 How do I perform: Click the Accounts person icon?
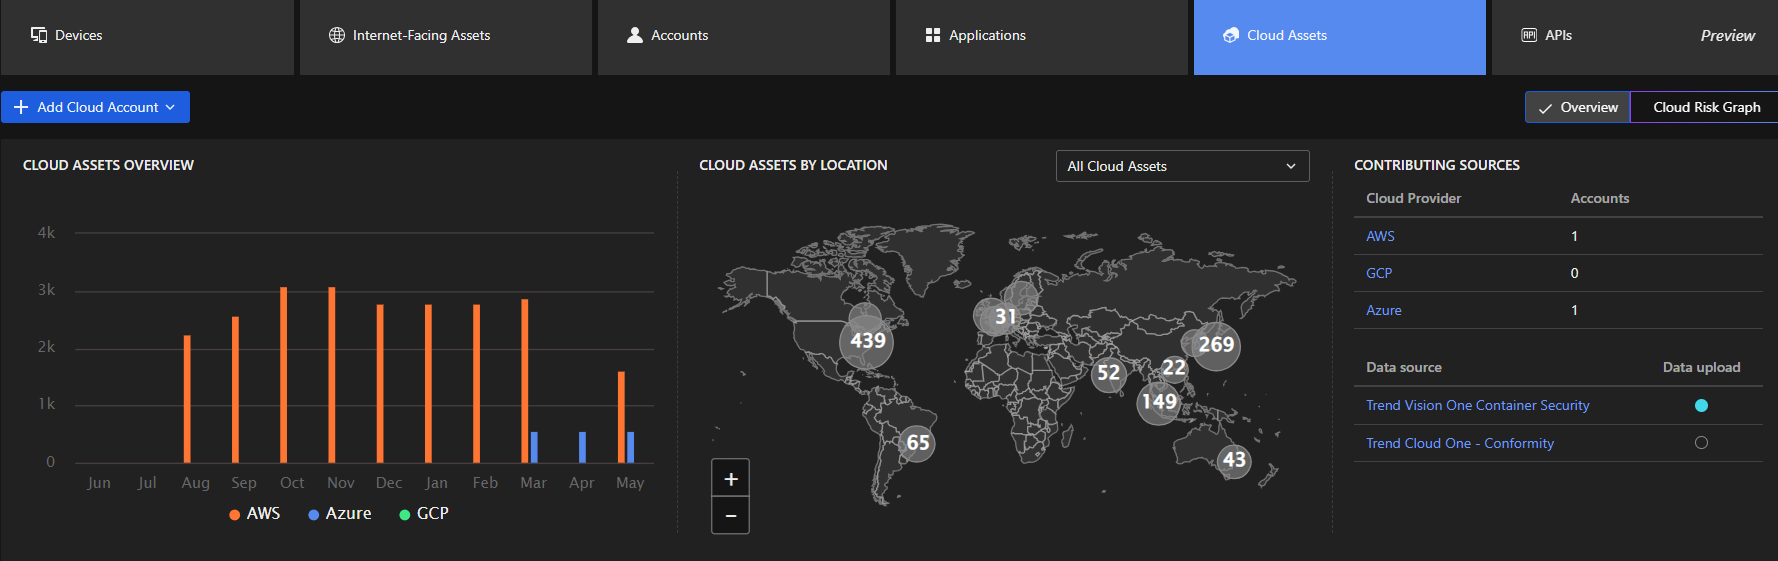click(x=635, y=35)
